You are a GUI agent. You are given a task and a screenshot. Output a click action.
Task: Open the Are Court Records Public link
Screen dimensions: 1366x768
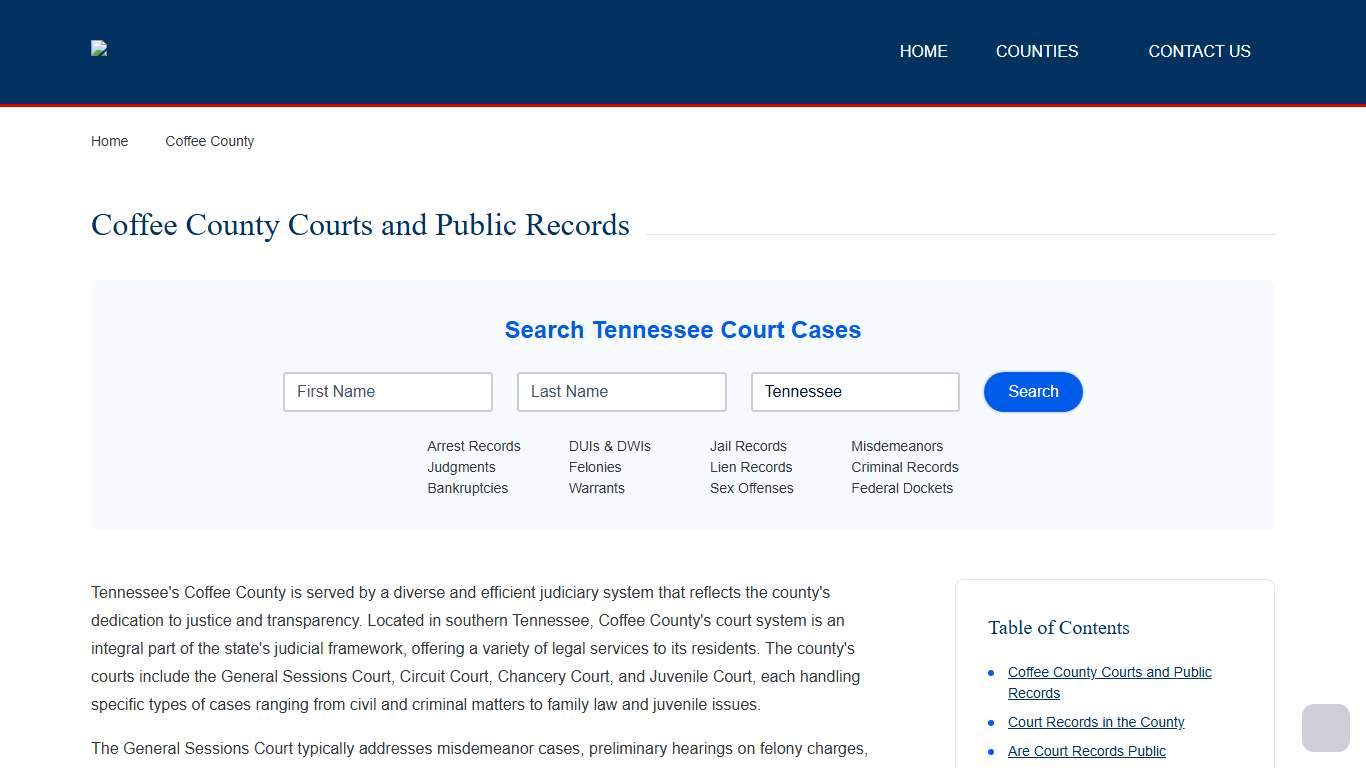1087,751
